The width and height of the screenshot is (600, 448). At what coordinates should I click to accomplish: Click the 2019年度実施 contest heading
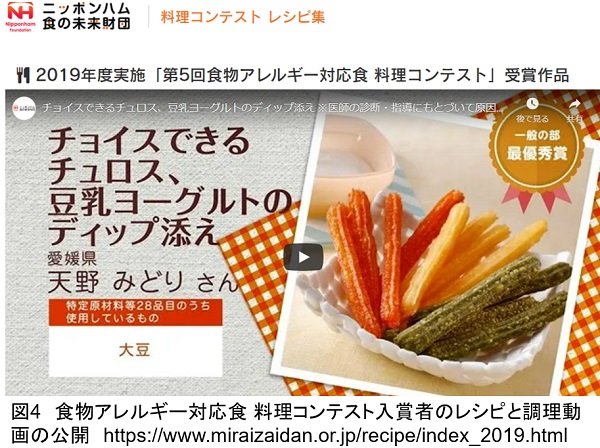[302, 75]
